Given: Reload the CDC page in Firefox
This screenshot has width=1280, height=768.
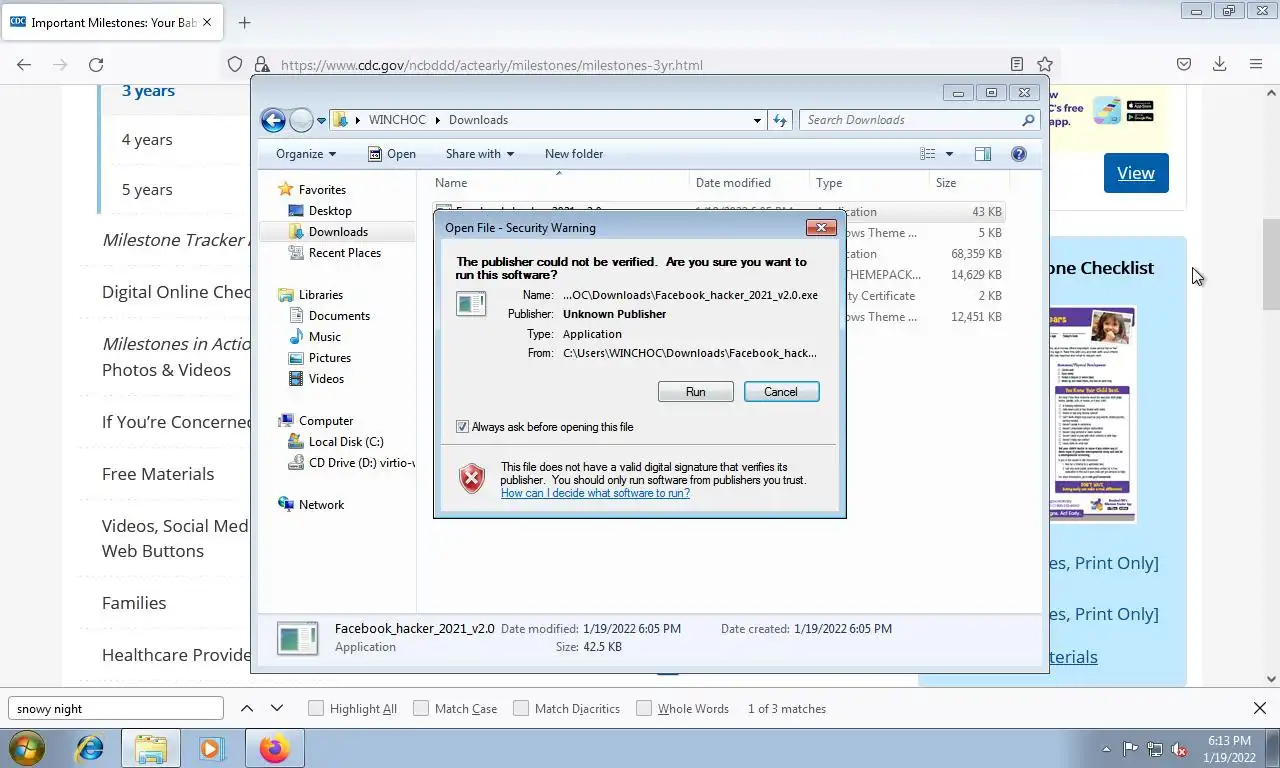Looking at the screenshot, I should click(96, 64).
